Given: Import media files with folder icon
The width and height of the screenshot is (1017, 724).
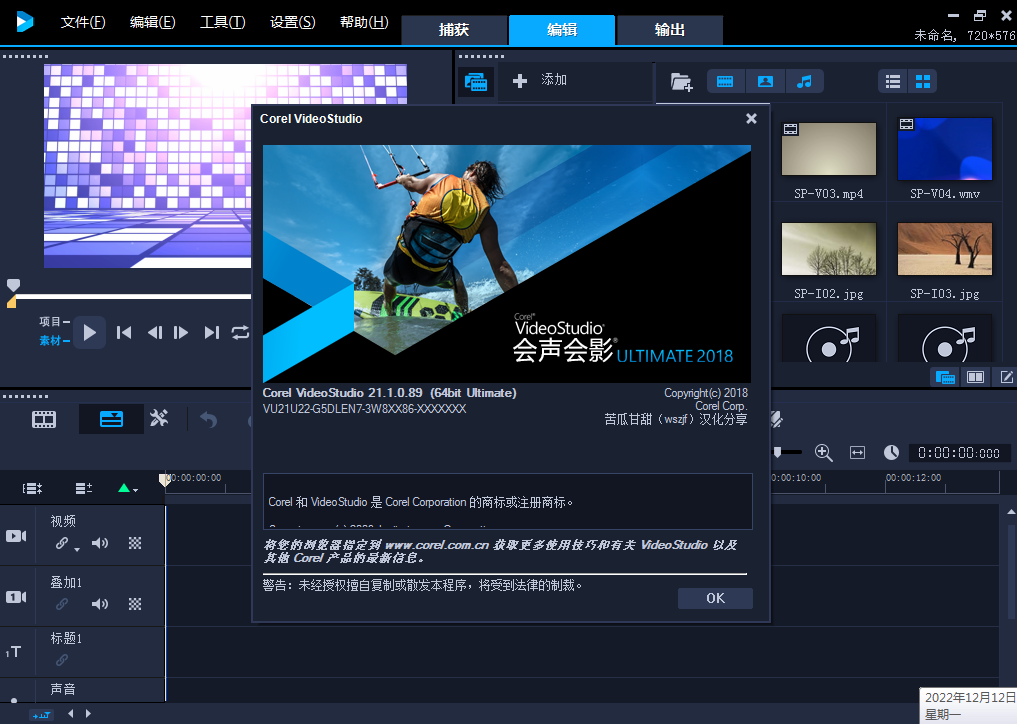Looking at the screenshot, I should coord(681,82).
